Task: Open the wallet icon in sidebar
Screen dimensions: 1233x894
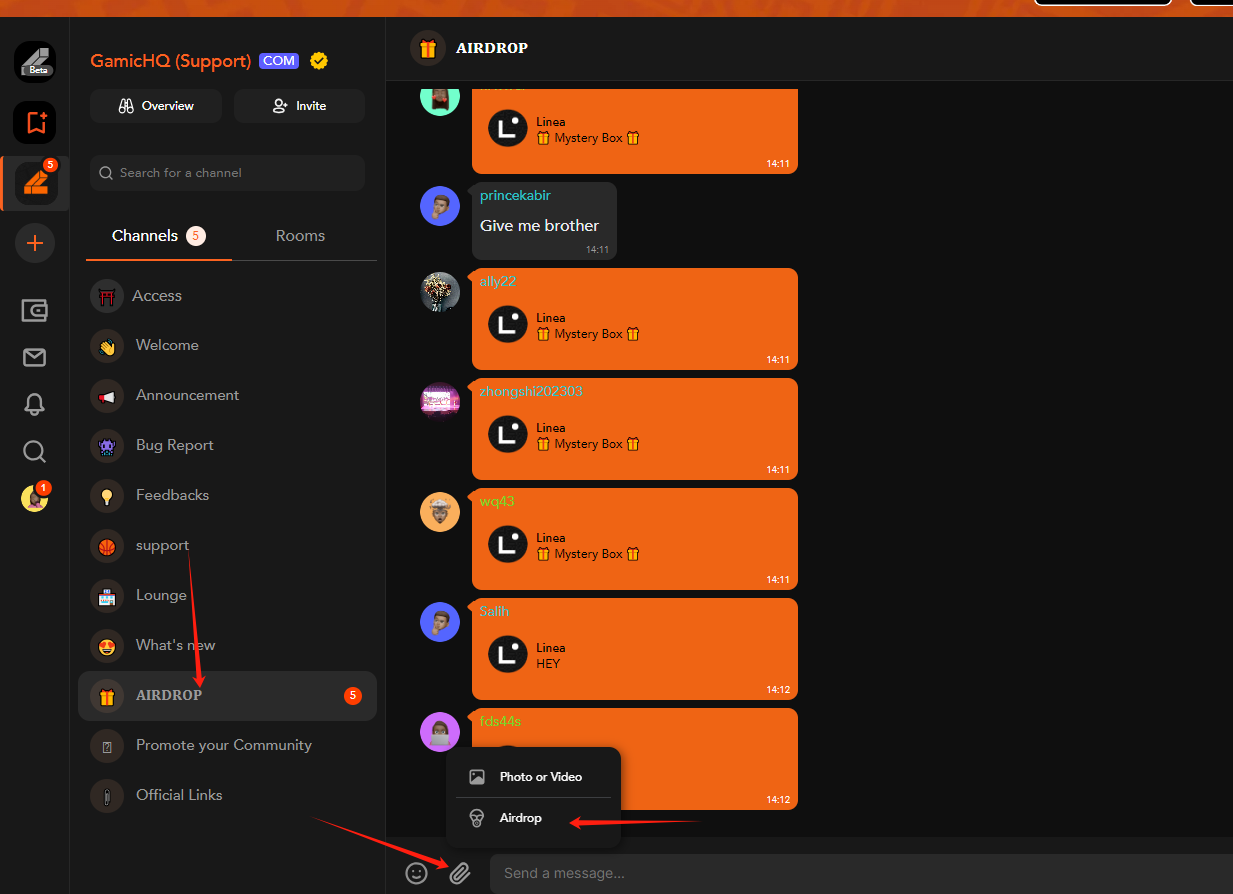Action: [x=35, y=310]
